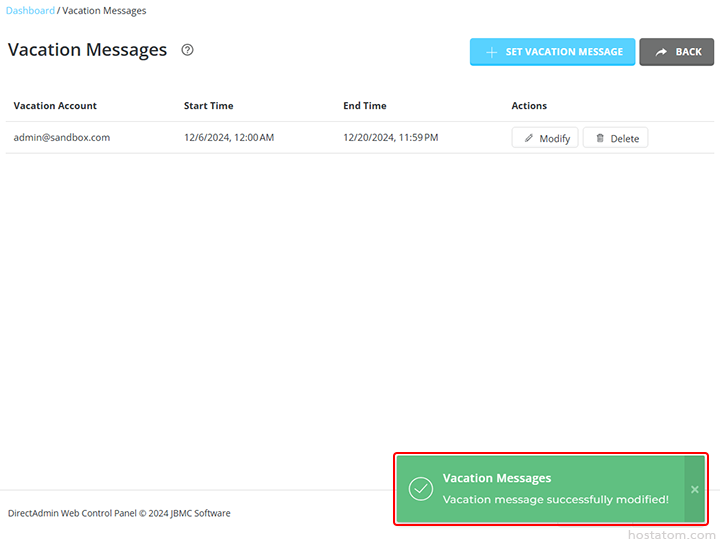The image size is (720, 543).
Task: Click the arrow icon on the Back button
Action: coord(661,52)
